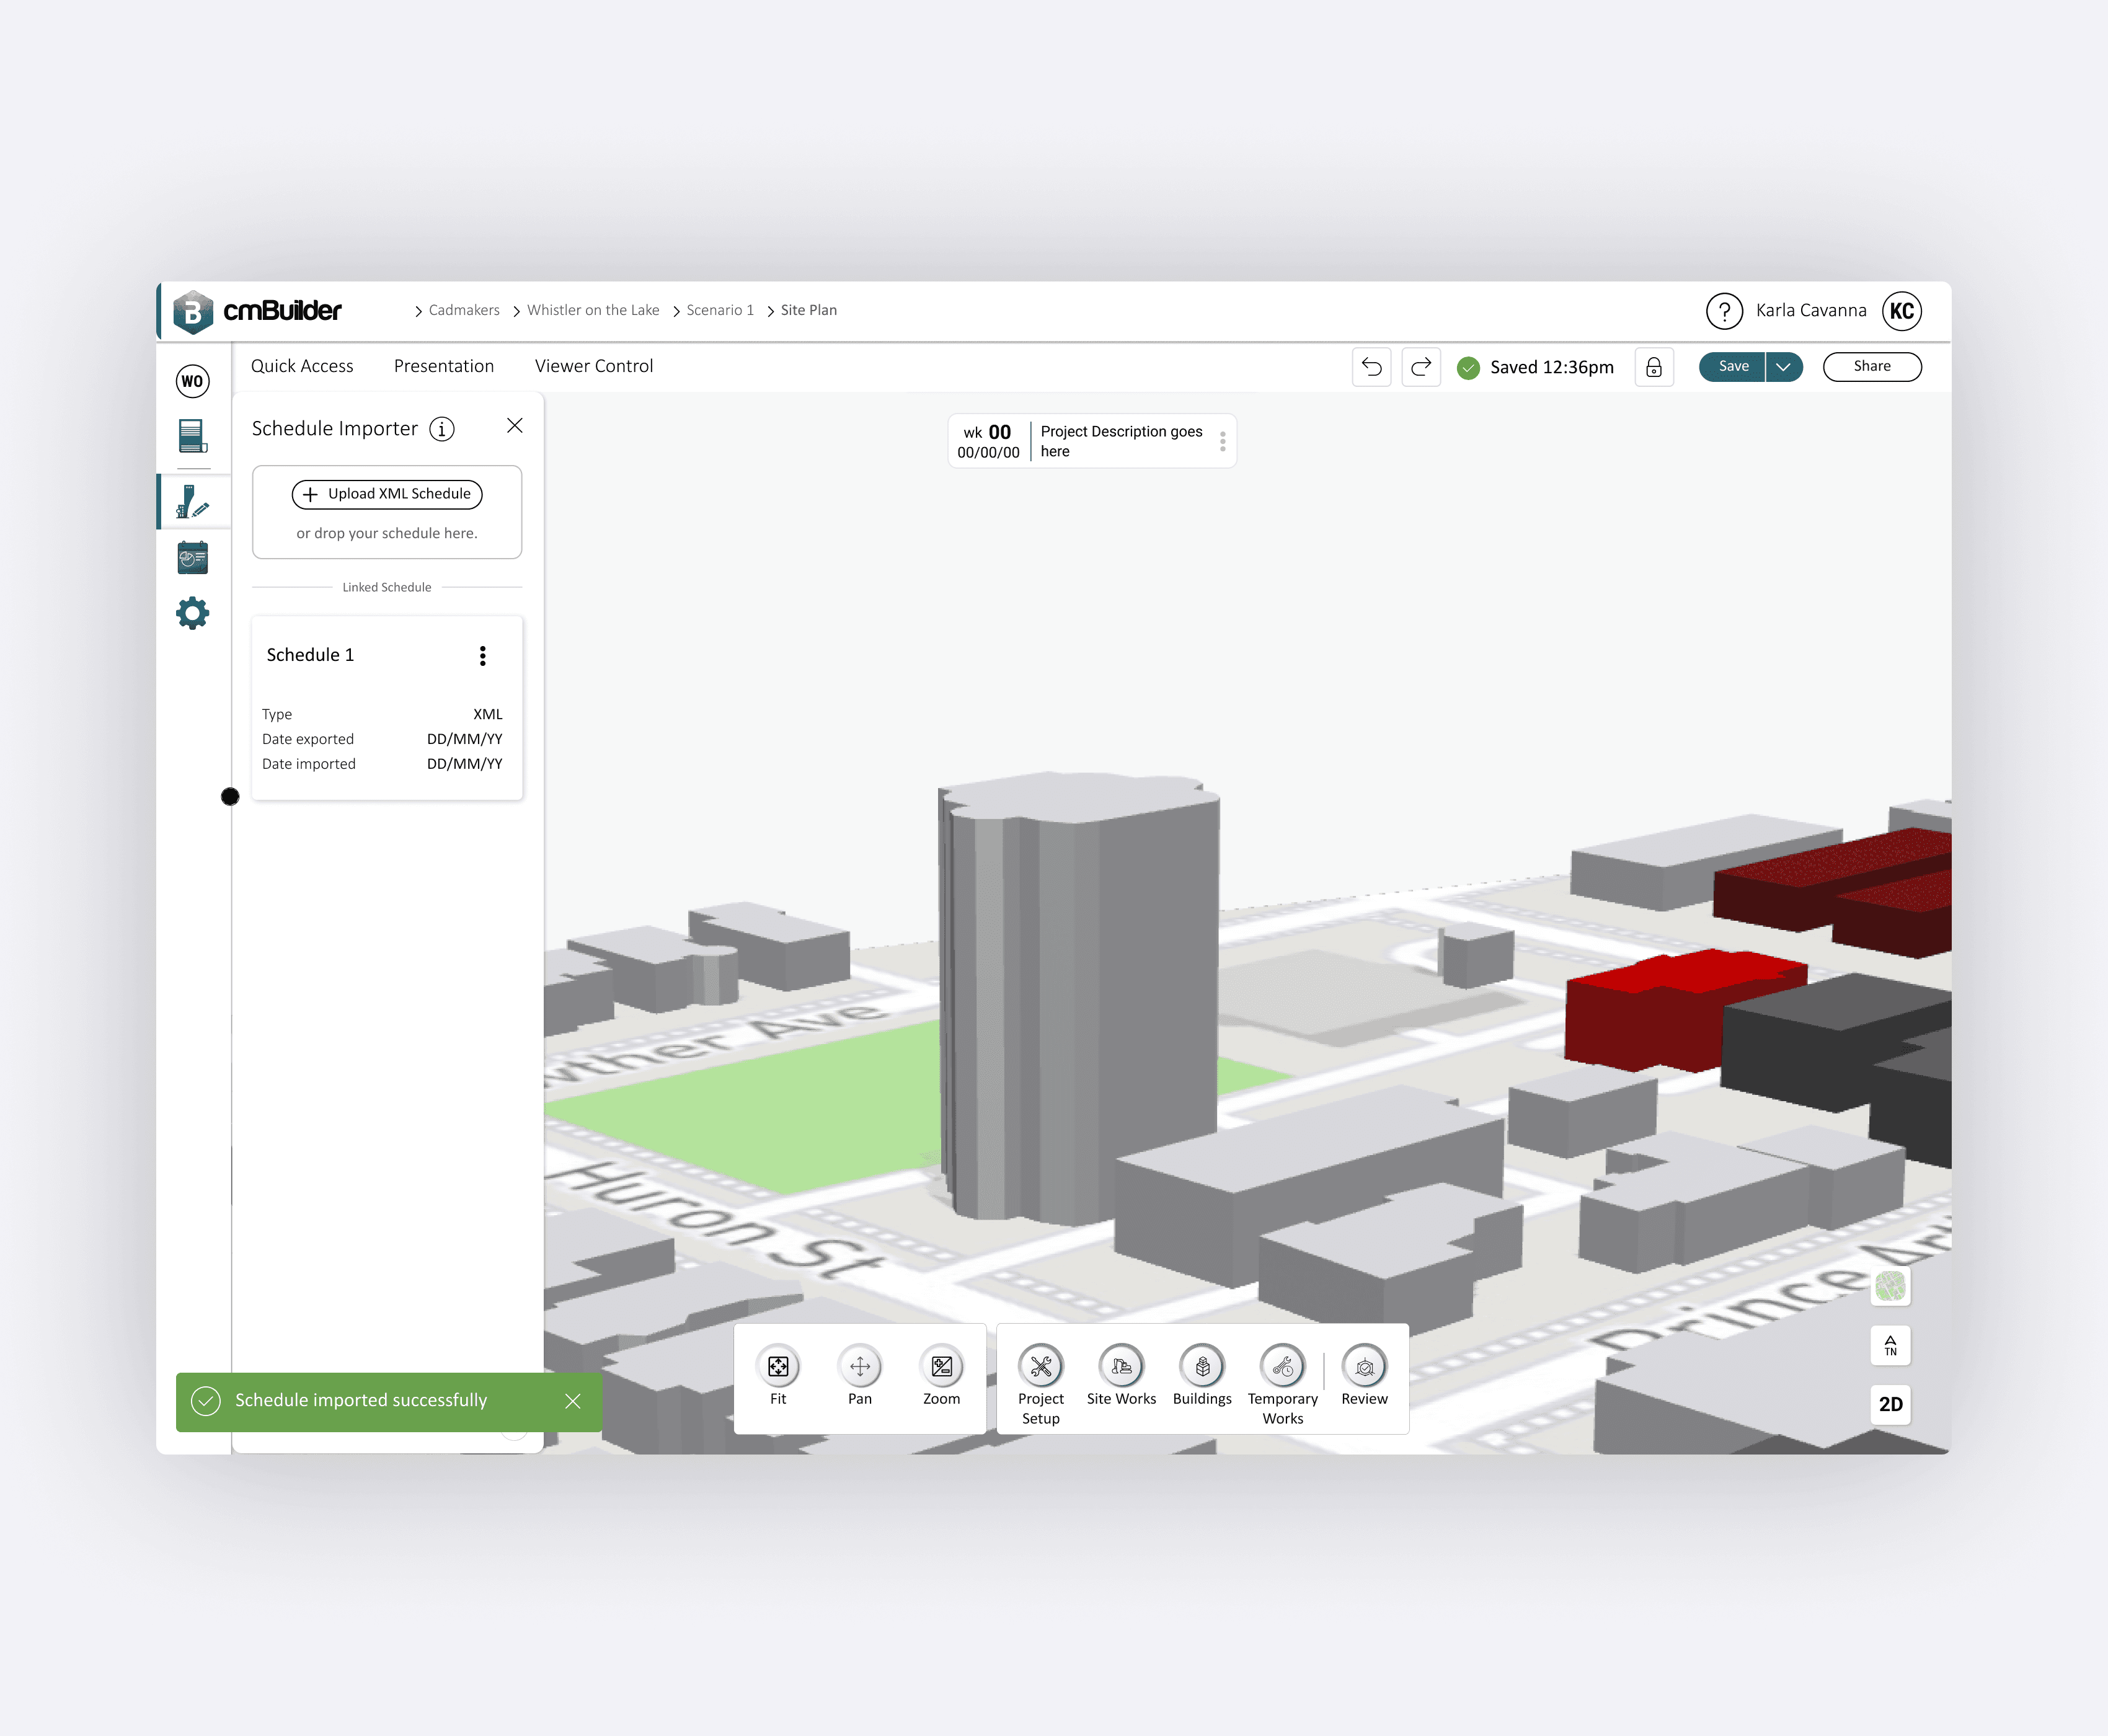This screenshot has width=2108, height=1736.
Task: Open the Site Works tools
Action: coord(1121,1367)
